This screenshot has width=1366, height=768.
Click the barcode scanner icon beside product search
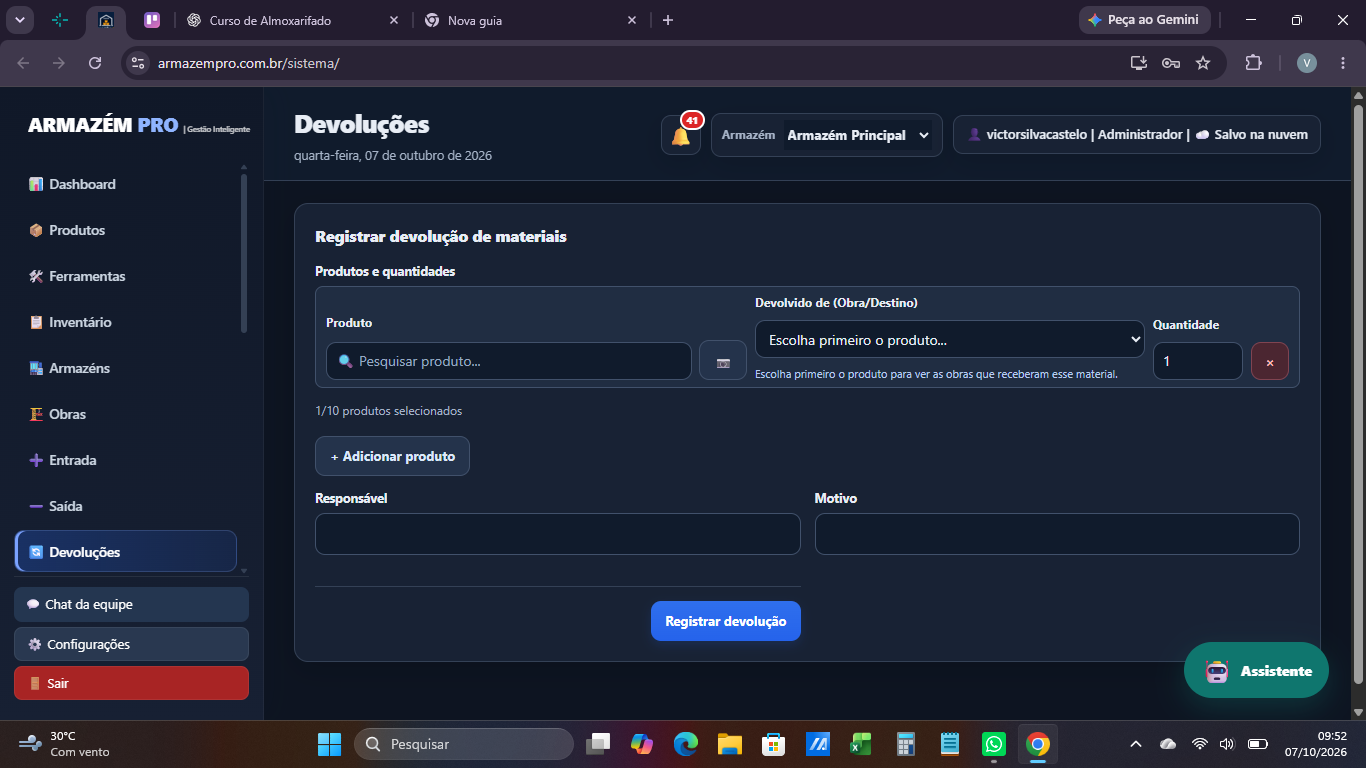tap(723, 361)
